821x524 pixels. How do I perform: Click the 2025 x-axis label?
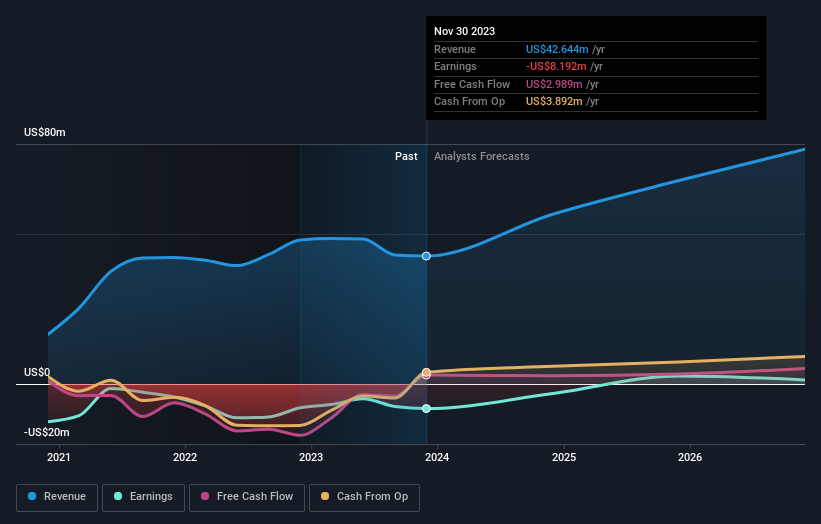point(564,458)
